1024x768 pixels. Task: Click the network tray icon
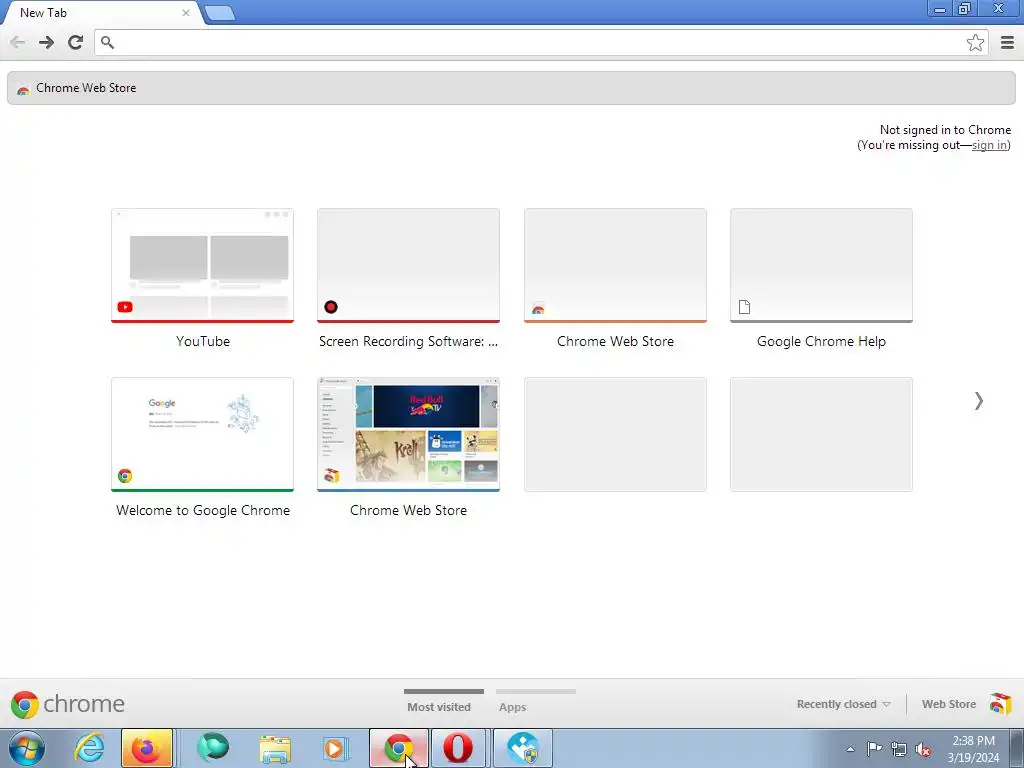899,749
